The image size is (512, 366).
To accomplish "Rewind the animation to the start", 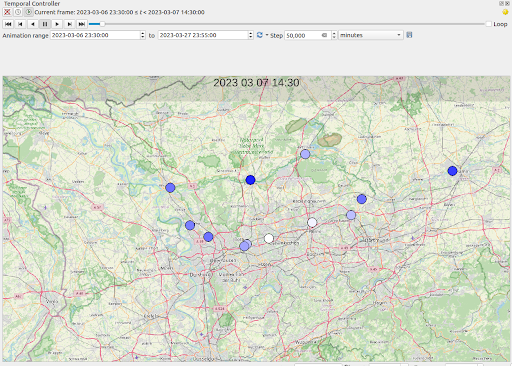I will point(8,24).
